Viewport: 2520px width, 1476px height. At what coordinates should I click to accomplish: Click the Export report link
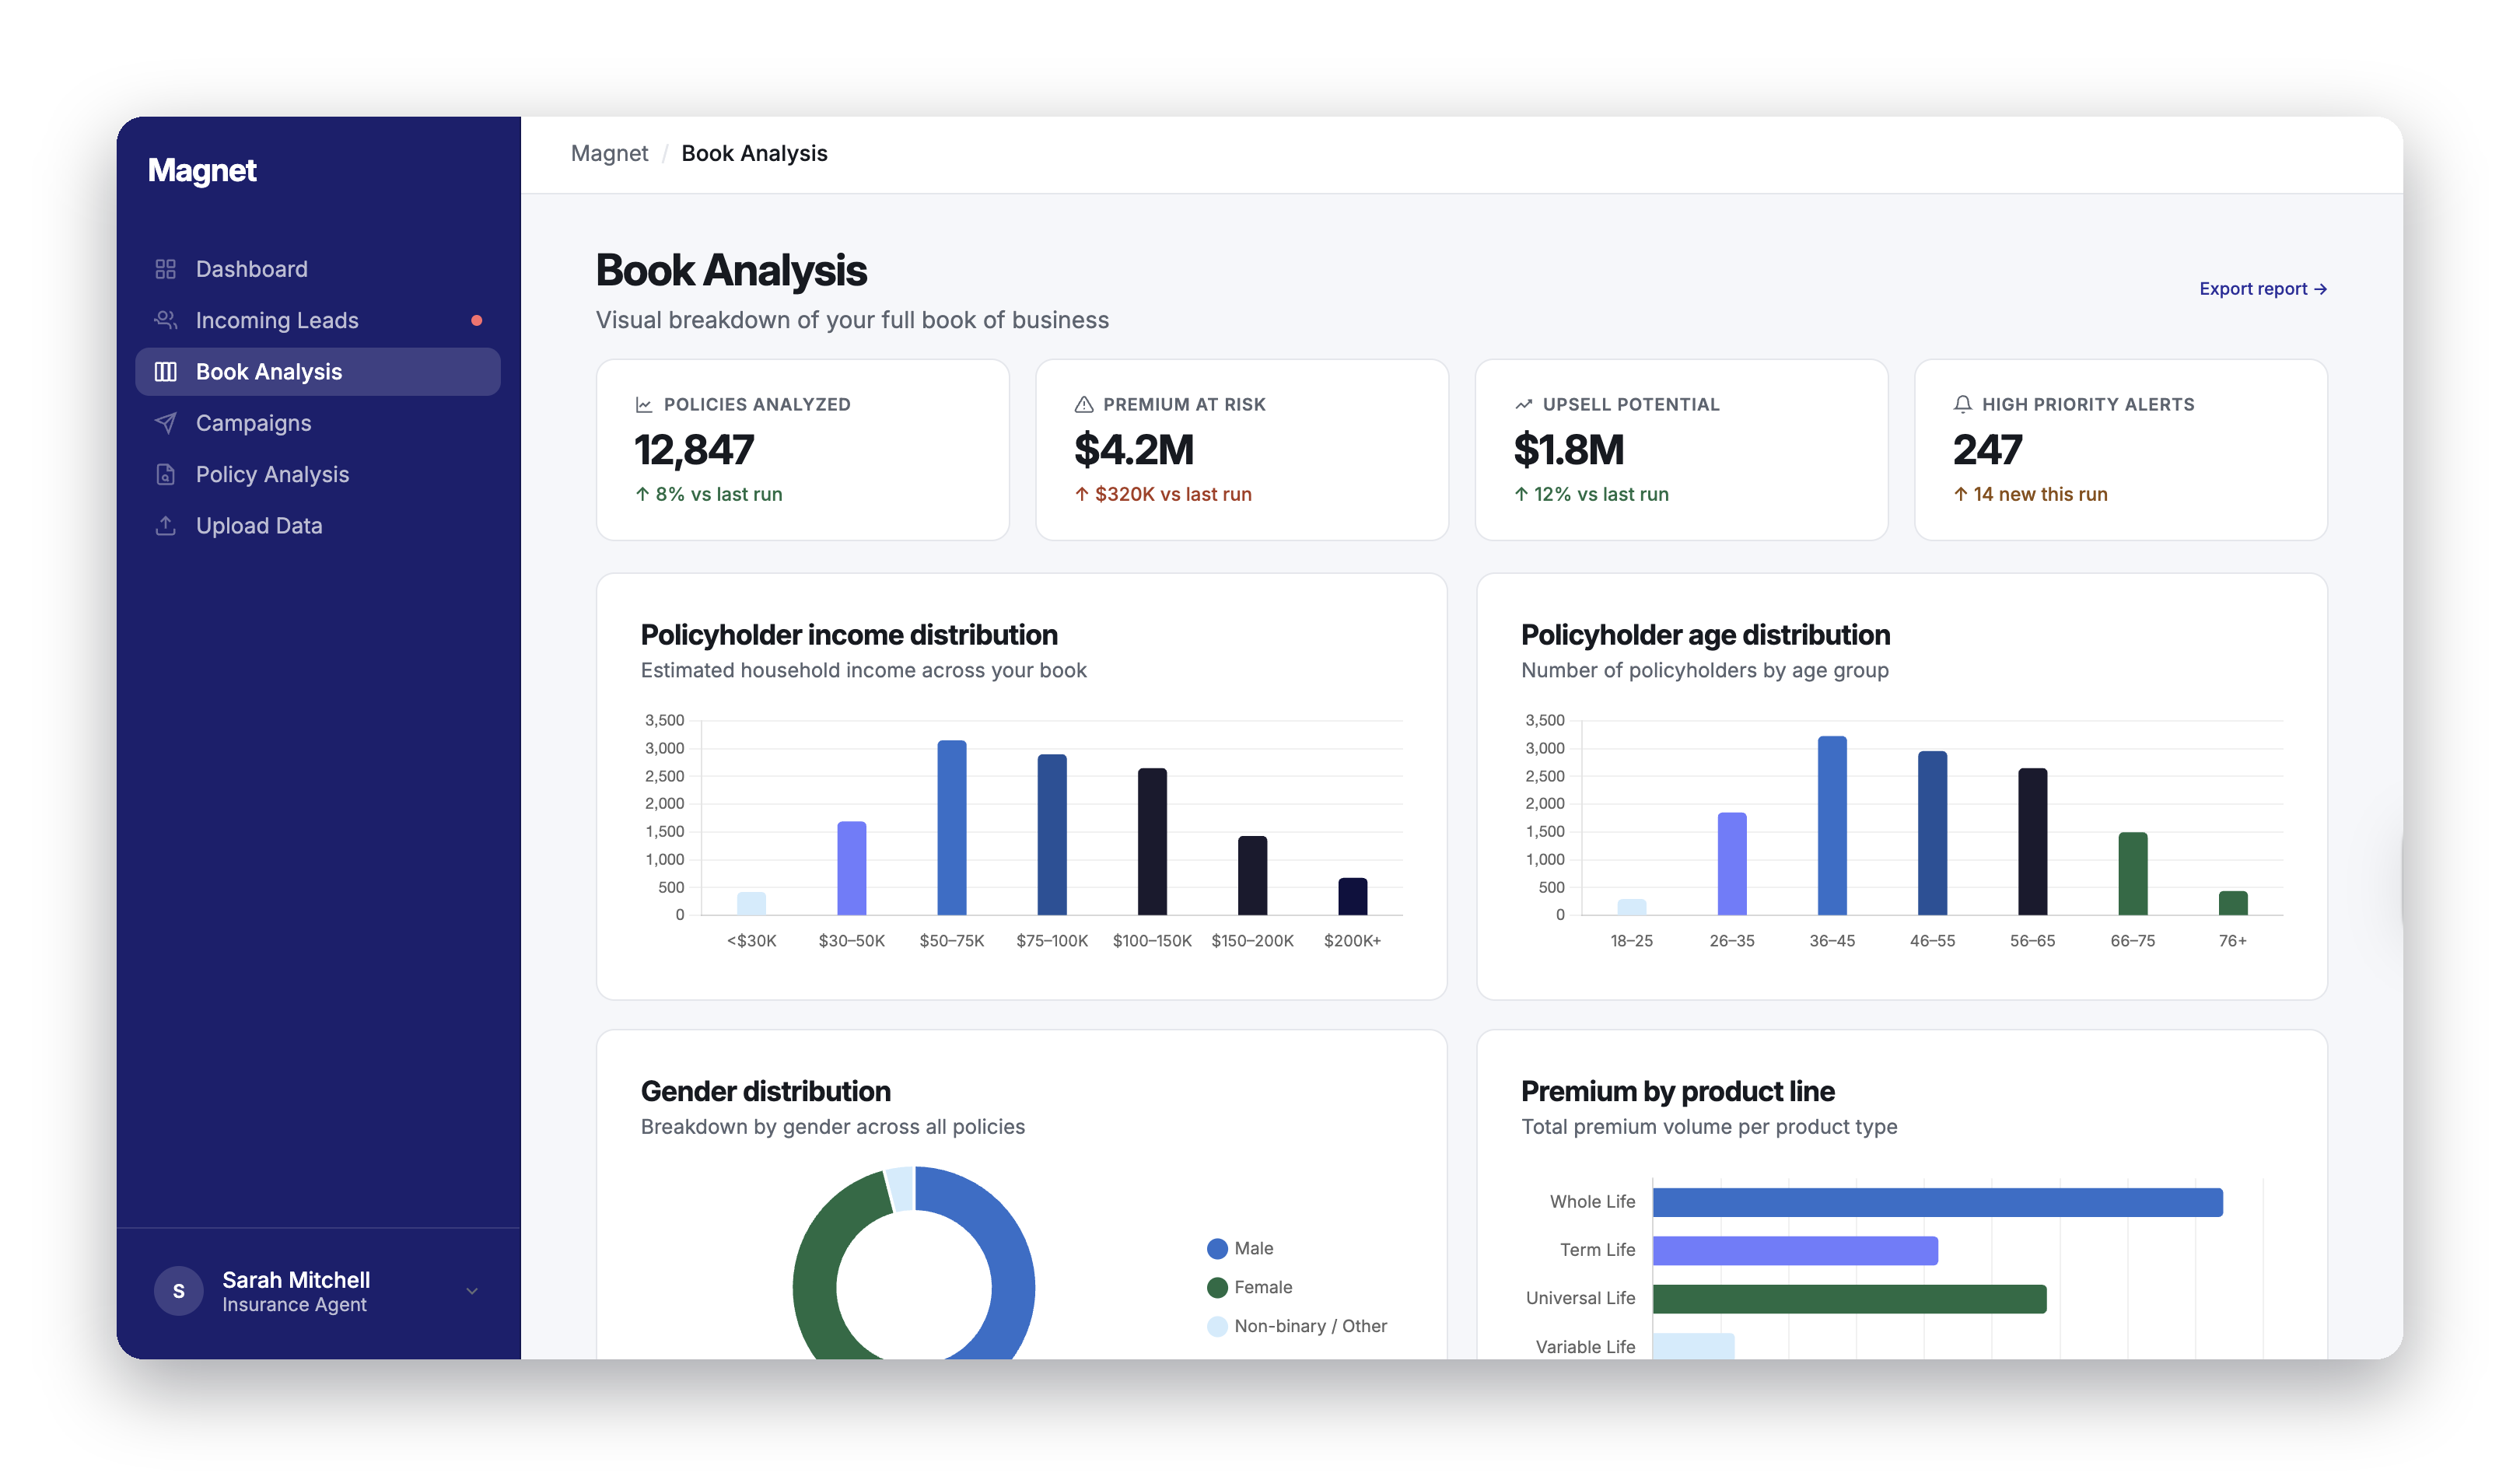pos(2264,289)
